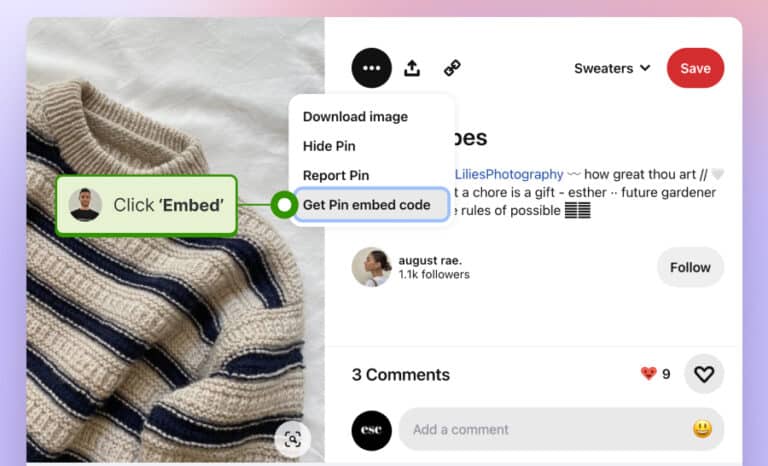The image size is (768, 466).
Task: Copy the pin link with chain icon
Action: pyautogui.click(x=452, y=68)
